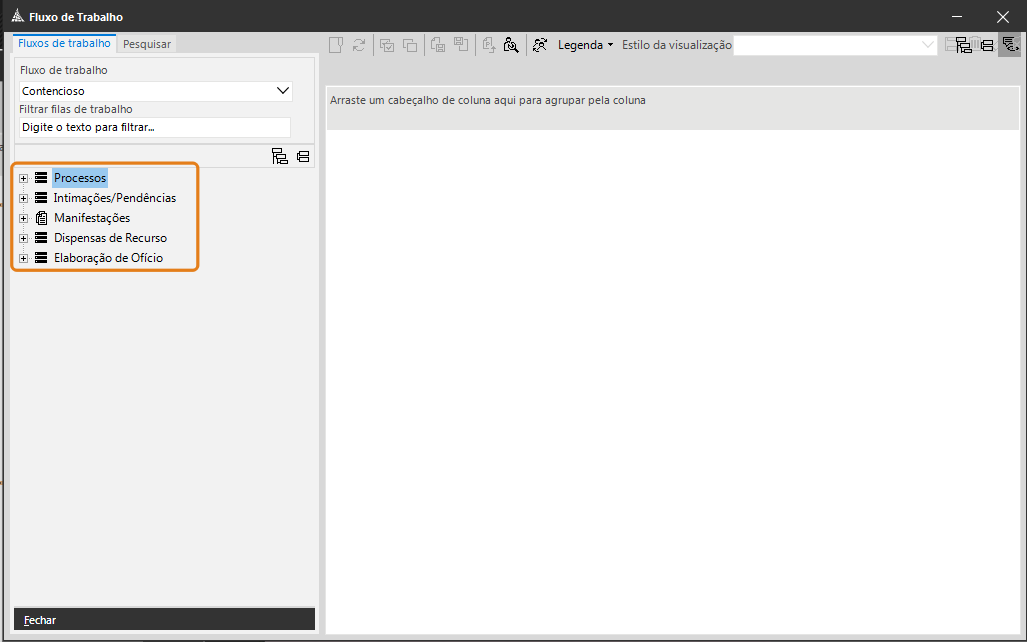The width and height of the screenshot is (1027, 642).
Task: Click the expand tree icon in left panel
Action: pos(280,156)
